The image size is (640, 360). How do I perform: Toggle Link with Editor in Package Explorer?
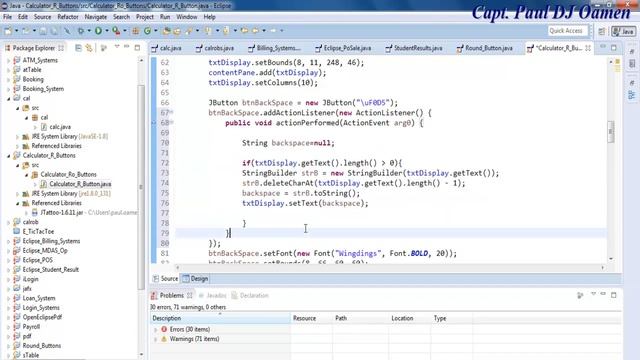(x=89, y=48)
